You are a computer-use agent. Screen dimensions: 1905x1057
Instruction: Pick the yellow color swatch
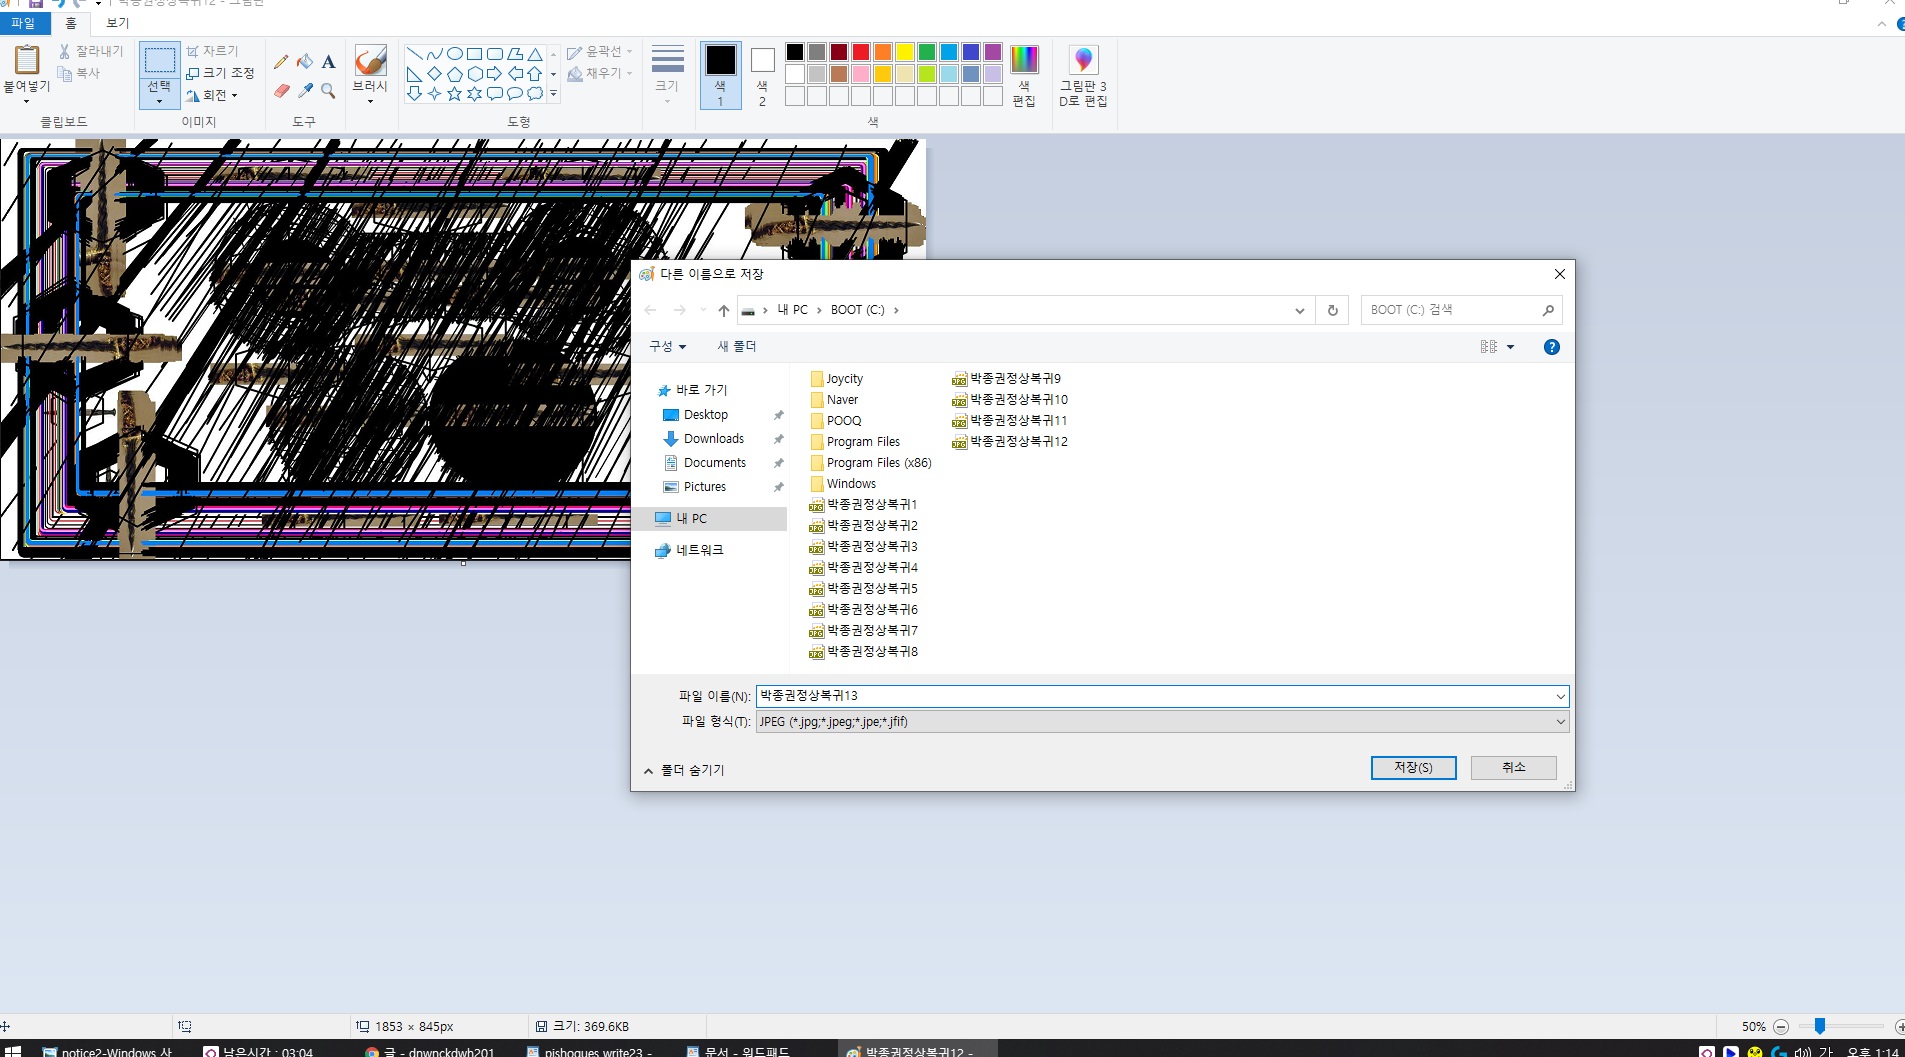point(905,52)
